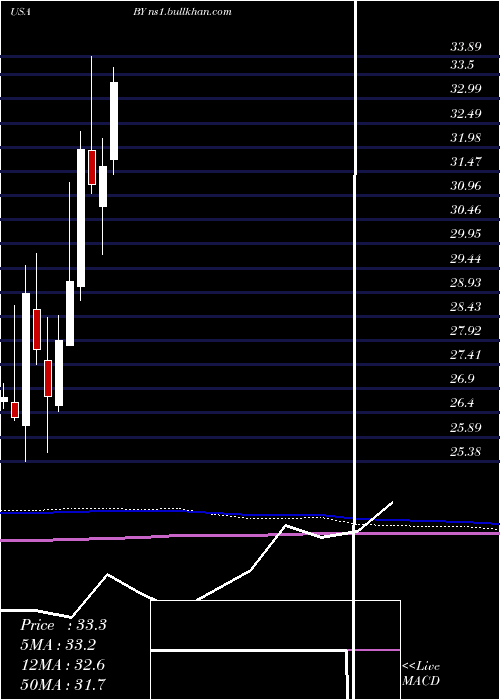Click the 33.89 price axis label
Screen dimensions: 500x700
(466, 46)
